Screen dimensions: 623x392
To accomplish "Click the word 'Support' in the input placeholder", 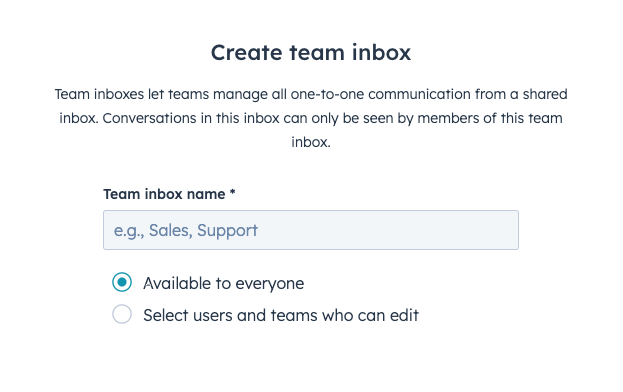I will pyautogui.click(x=228, y=231).
